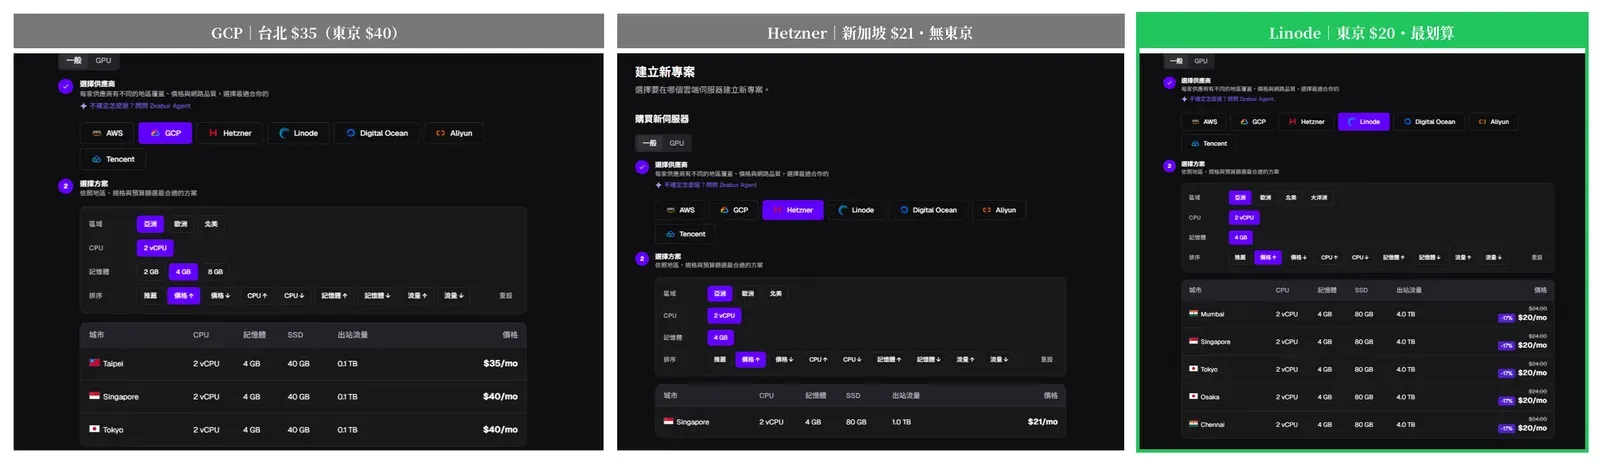The height and width of the screenshot is (464, 1600).
Task: Select Singapore $21/mo row in Hetzner panel
Action: (861, 422)
